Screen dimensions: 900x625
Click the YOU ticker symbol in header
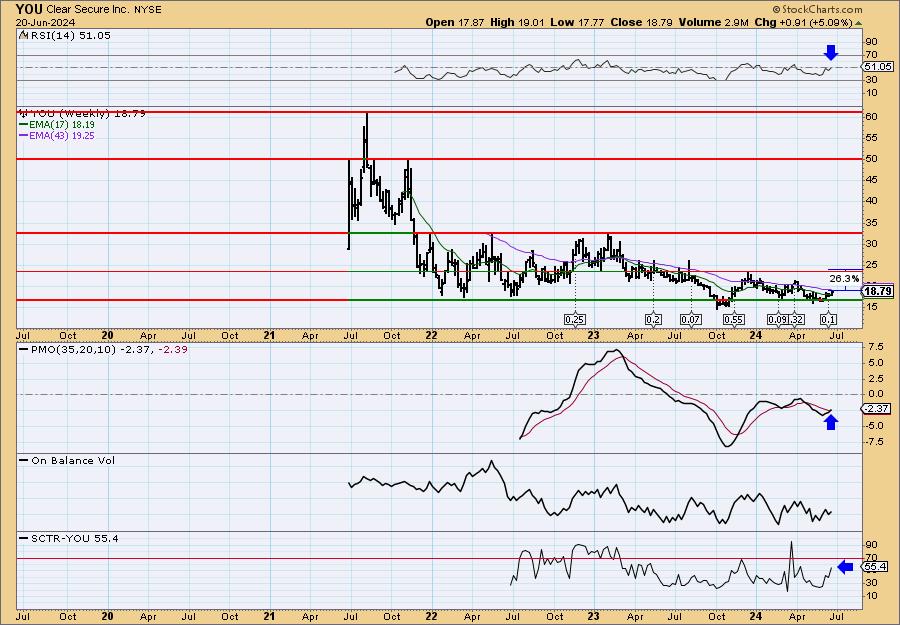point(29,9)
